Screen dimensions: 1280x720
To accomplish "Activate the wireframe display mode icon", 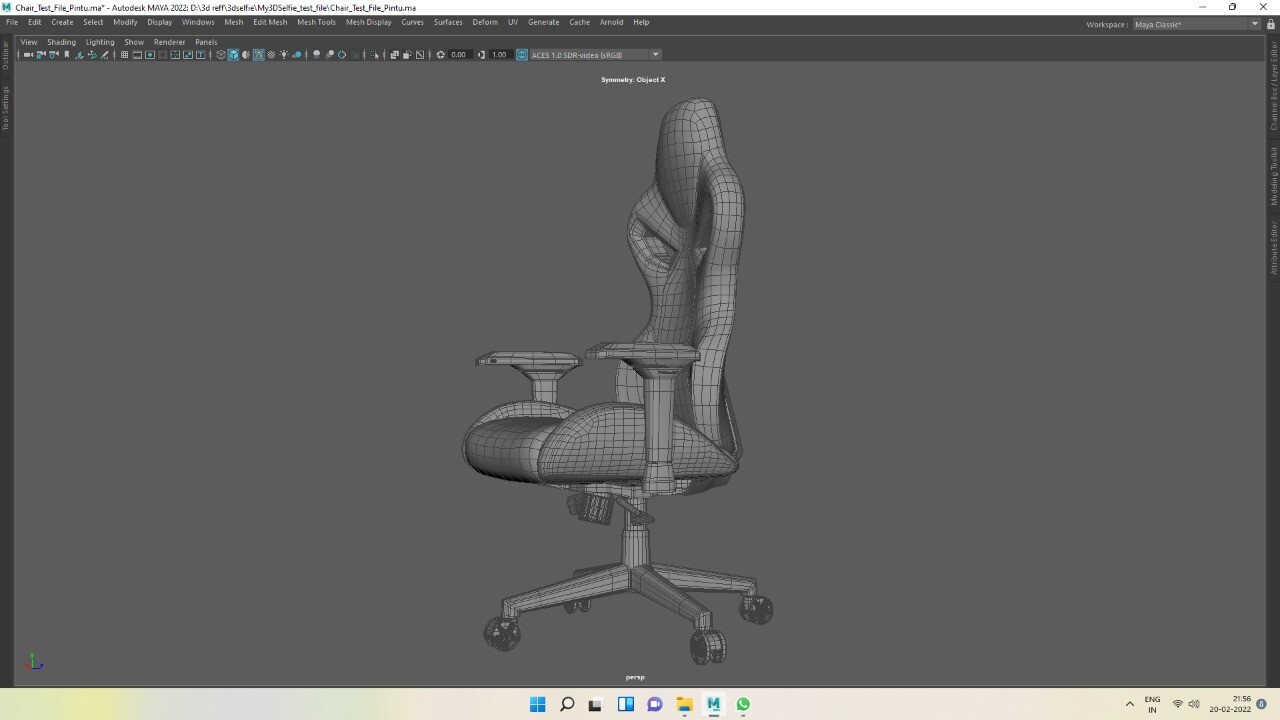I will tap(219, 55).
